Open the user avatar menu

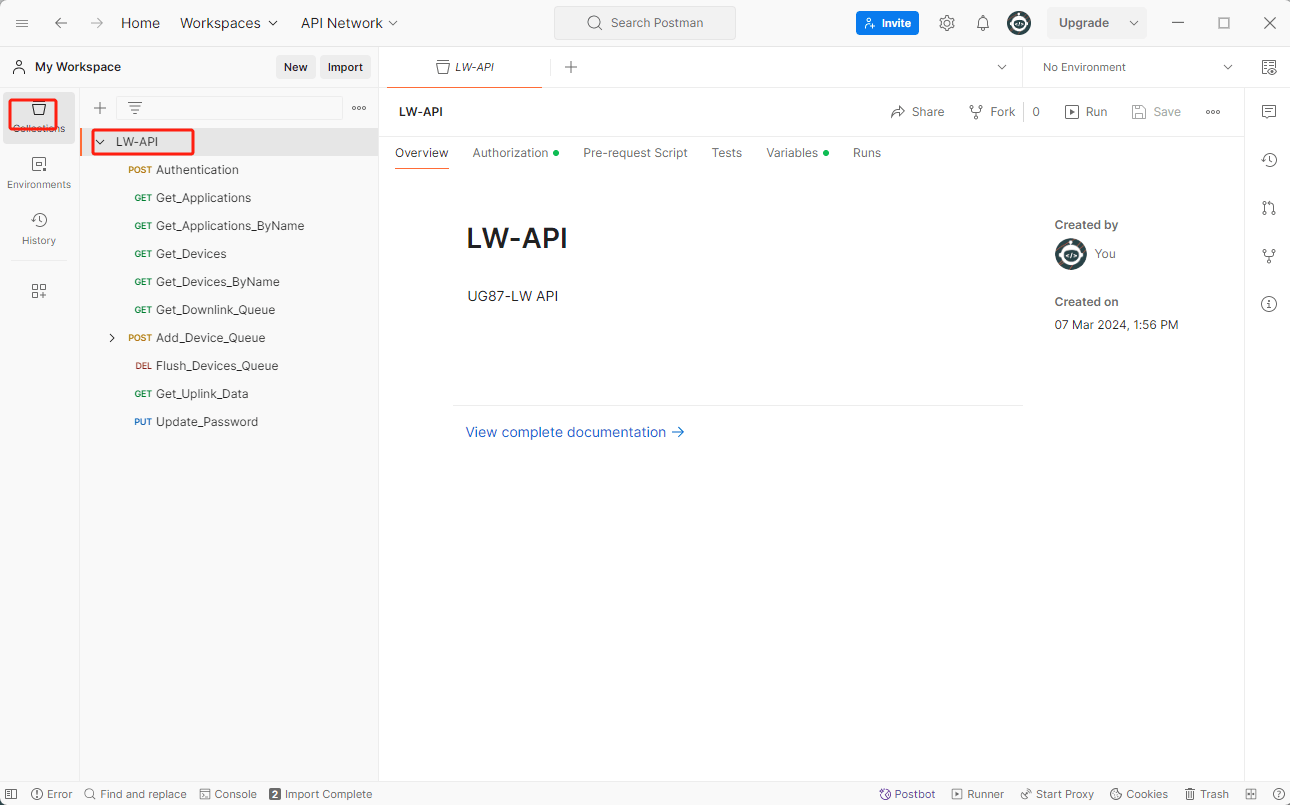point(1019,23)
